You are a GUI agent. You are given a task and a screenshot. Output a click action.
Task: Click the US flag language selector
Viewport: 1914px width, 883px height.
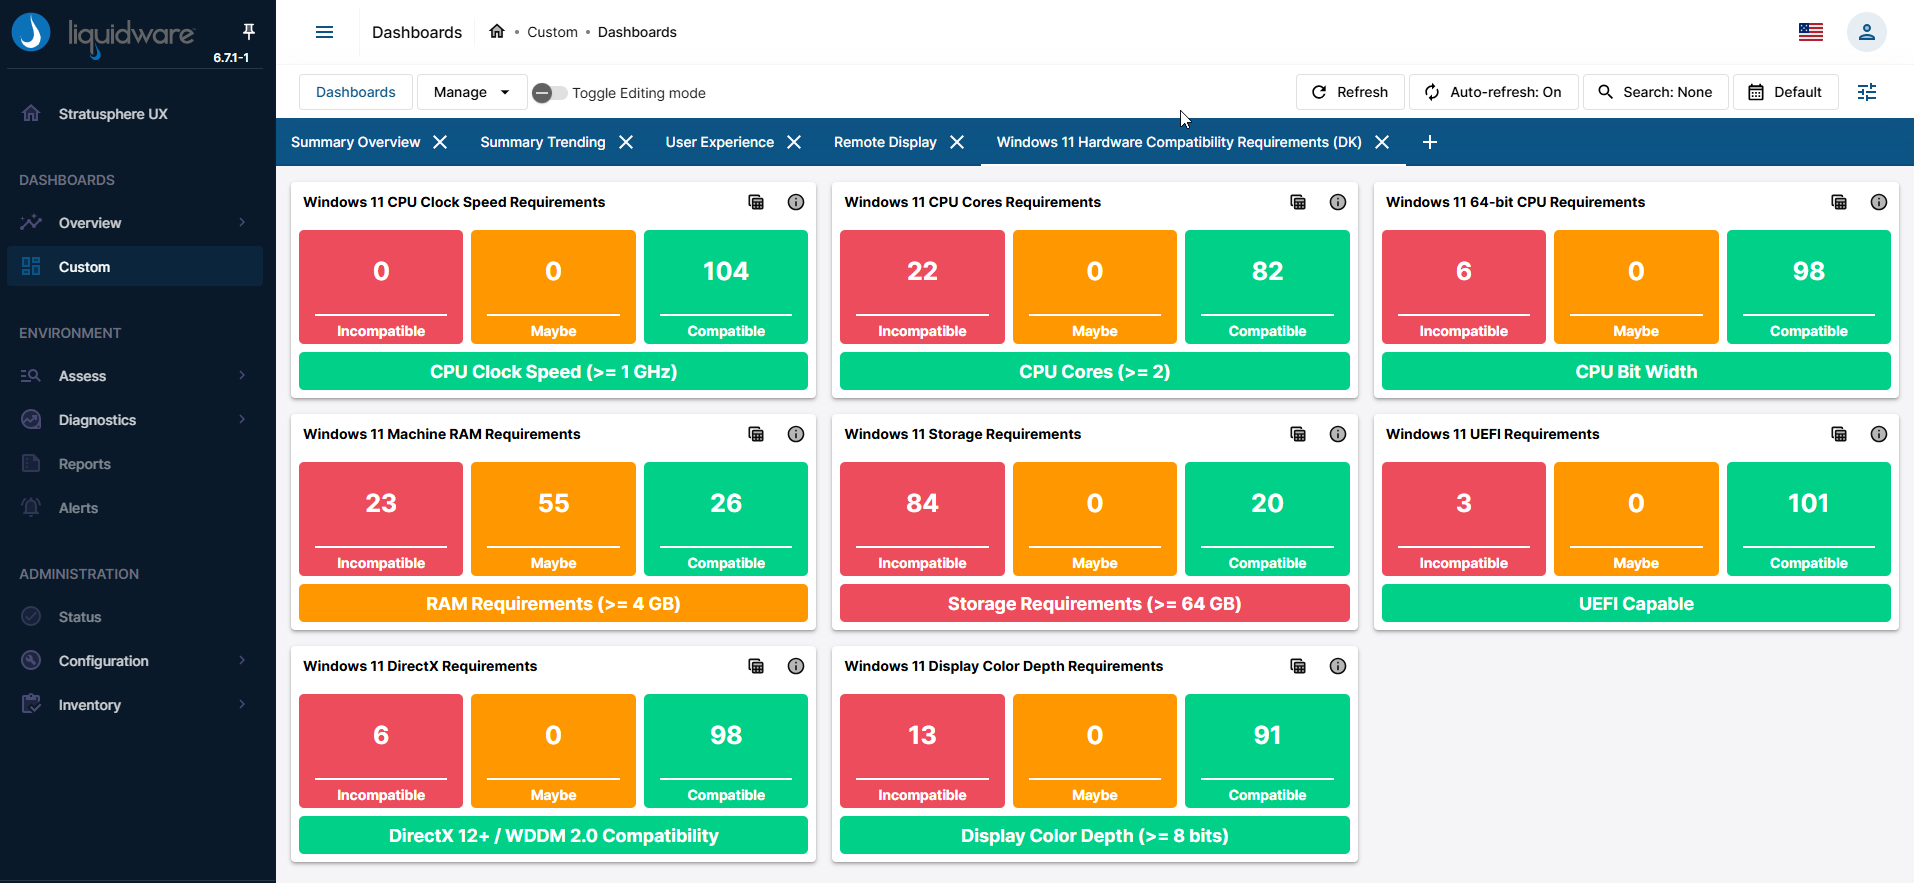coord(1810,32)
